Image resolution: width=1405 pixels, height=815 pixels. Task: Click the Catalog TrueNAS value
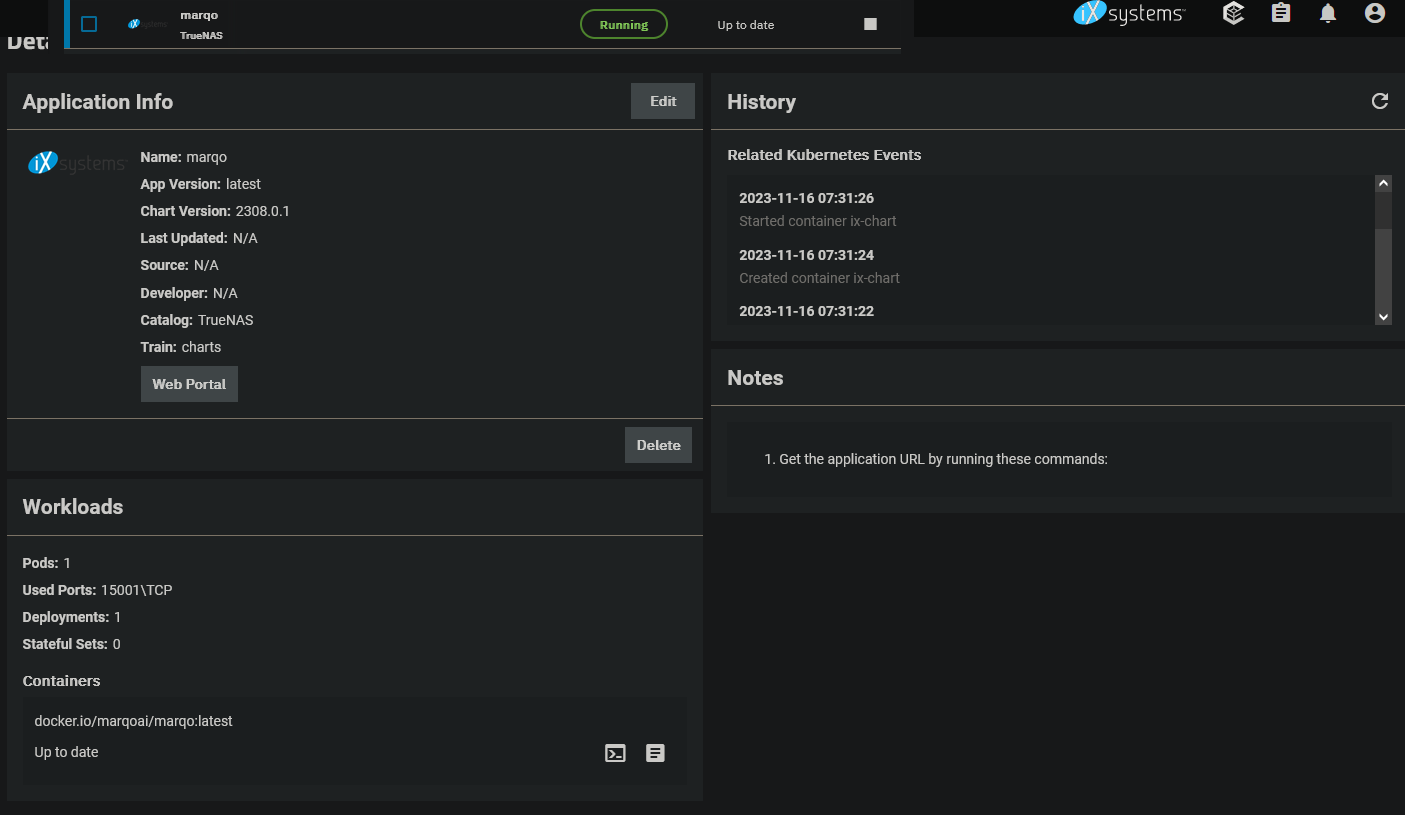[225, 320]
